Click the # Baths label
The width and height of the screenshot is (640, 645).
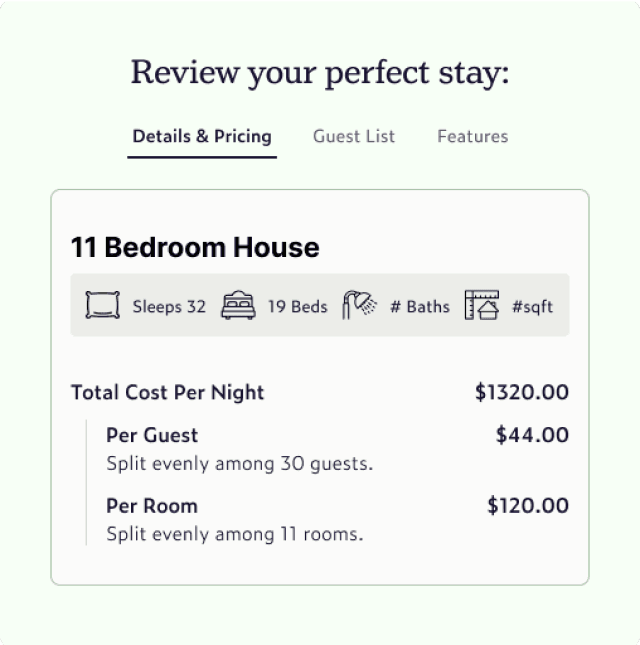(x=418, y=307)
